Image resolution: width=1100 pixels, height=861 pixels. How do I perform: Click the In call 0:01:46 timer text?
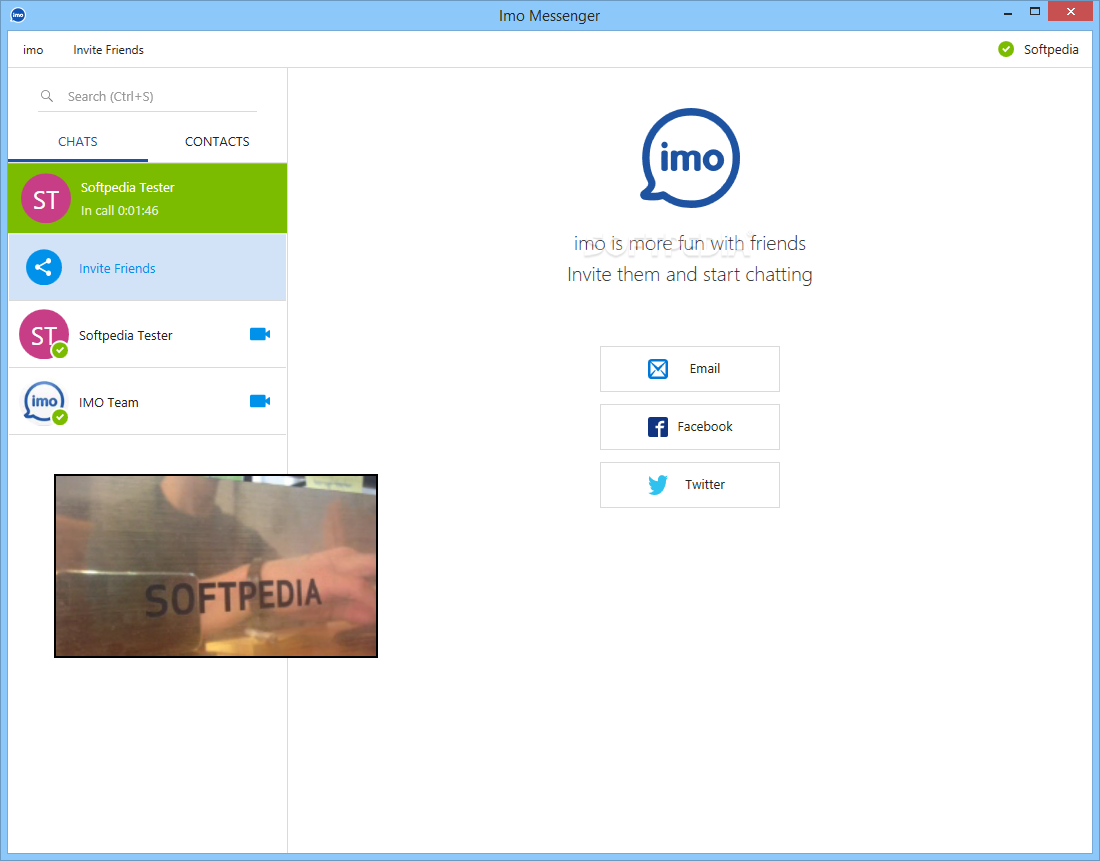point(119,211)
